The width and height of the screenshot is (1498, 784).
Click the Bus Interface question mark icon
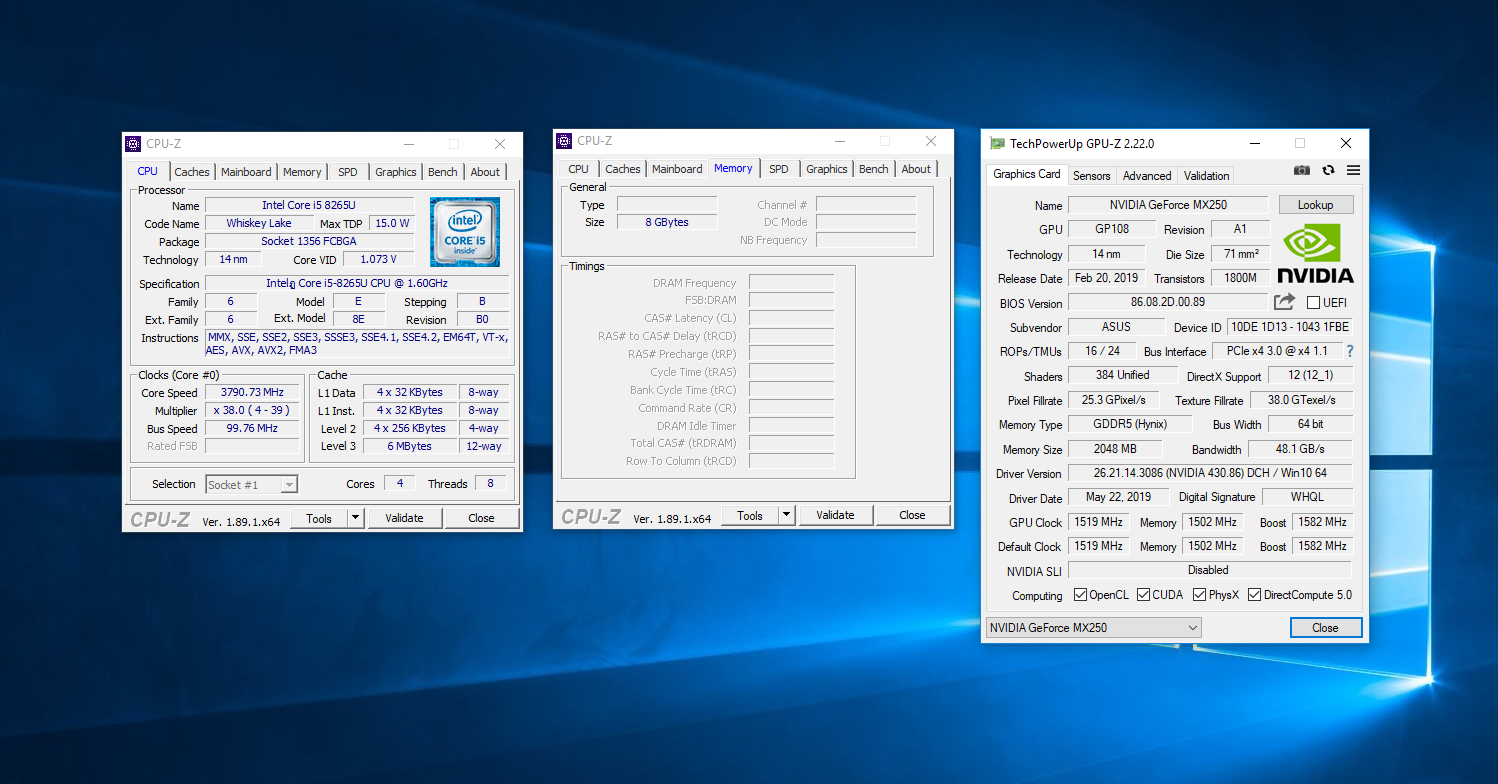tap(1350, 351)
